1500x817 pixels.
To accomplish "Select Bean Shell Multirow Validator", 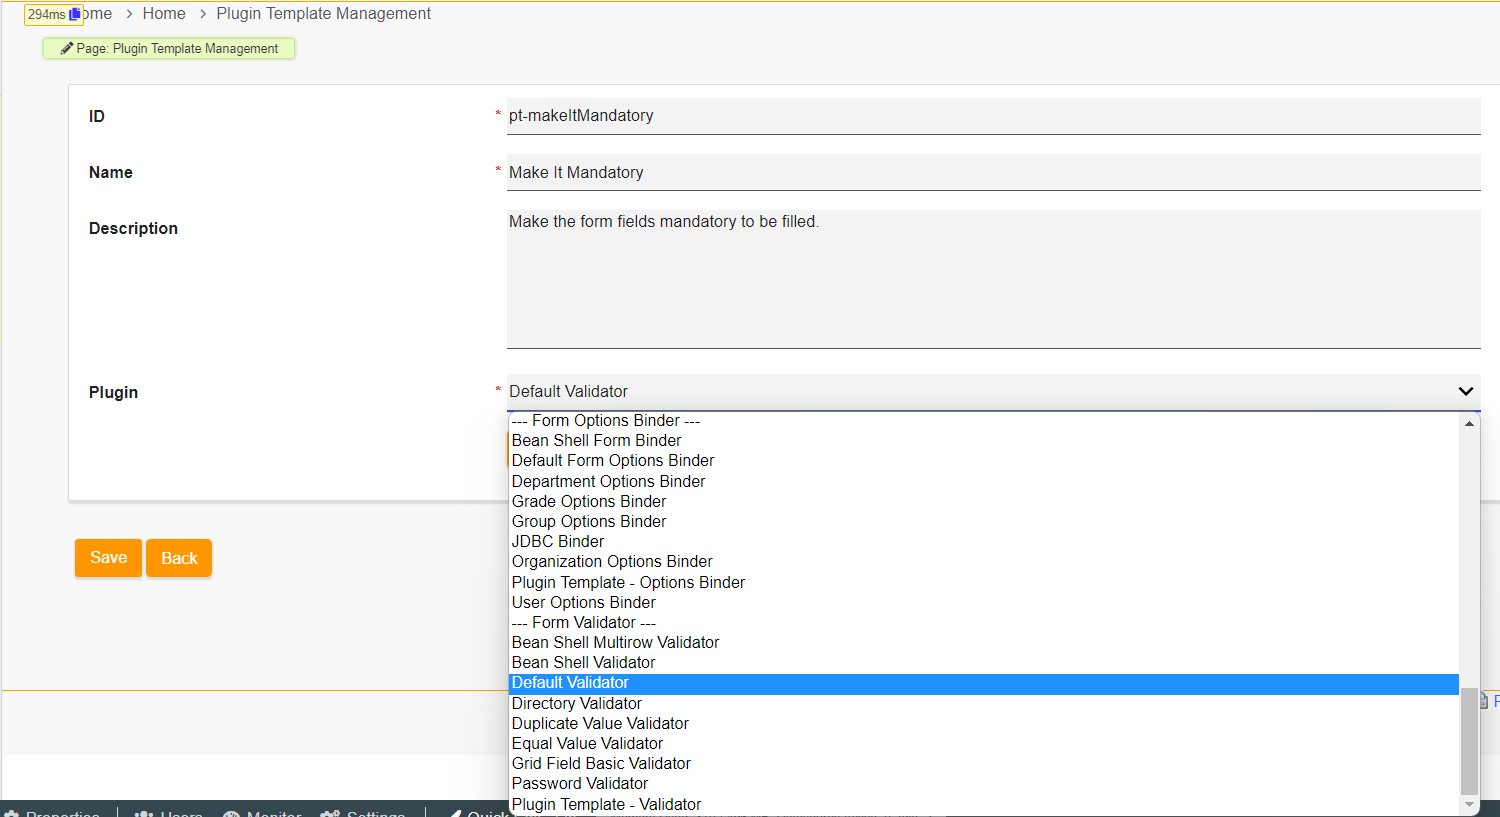I will 984,643.
